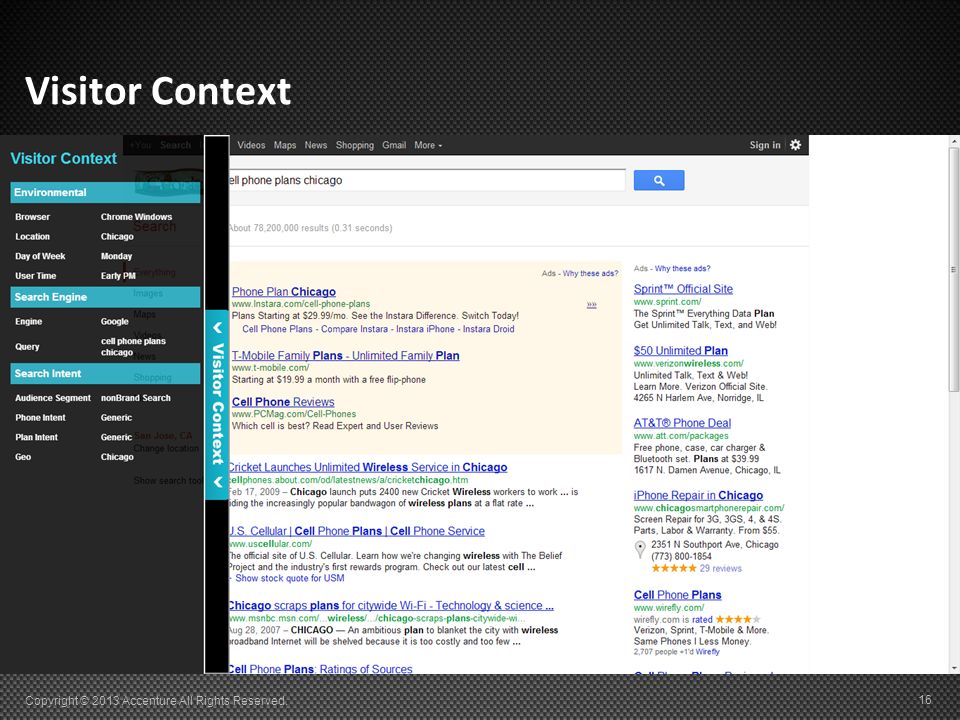The height and width of the screenshot is (720, 960).
Task: Click the Day of Week value Monday
Action: click(116, 256)
